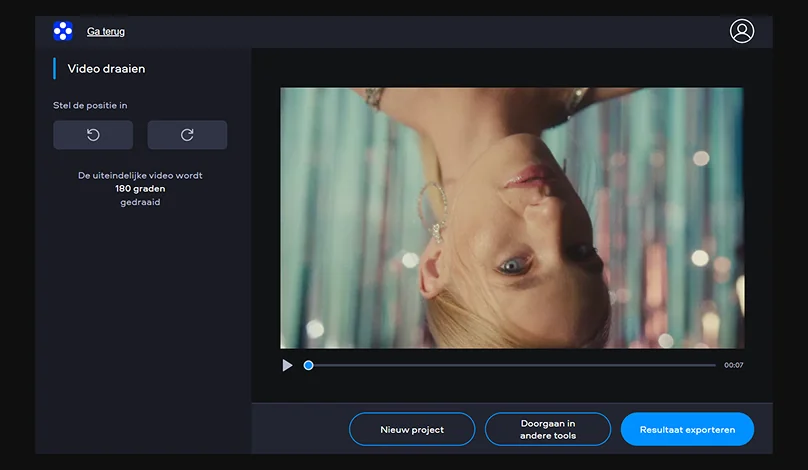Click the end of the progress track
Image resolution: width=808 pixels, height=470 pixels.
tap(713, 366)
